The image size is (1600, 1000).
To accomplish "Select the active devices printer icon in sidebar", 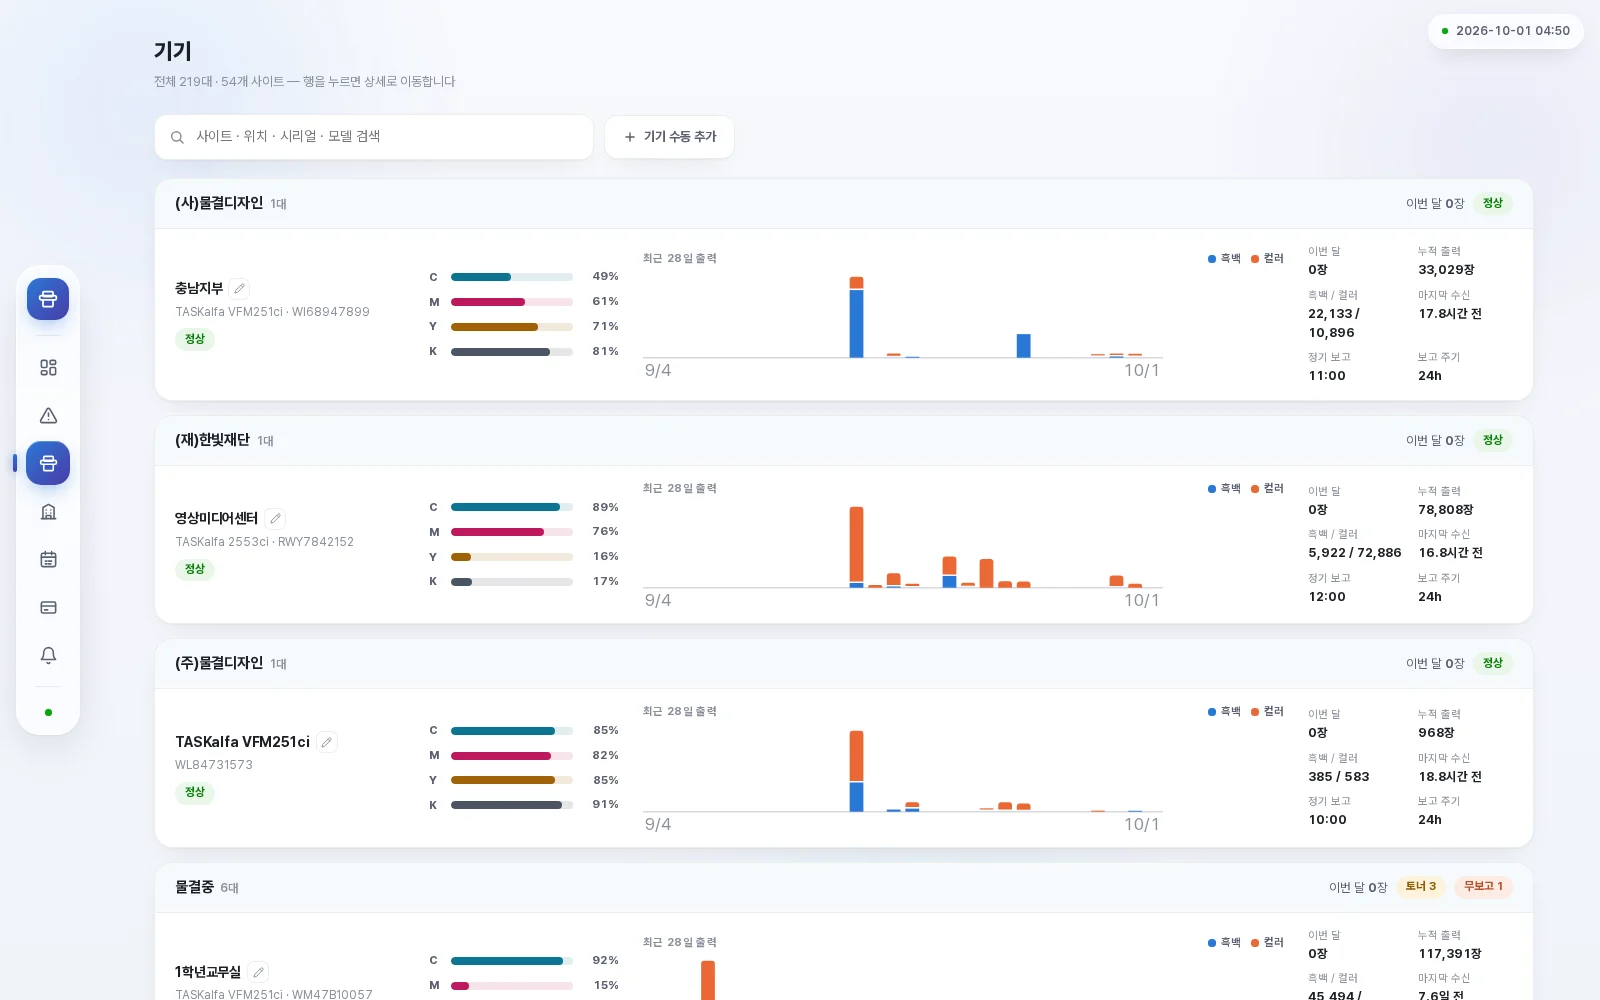I will click(x=48, y=463).
